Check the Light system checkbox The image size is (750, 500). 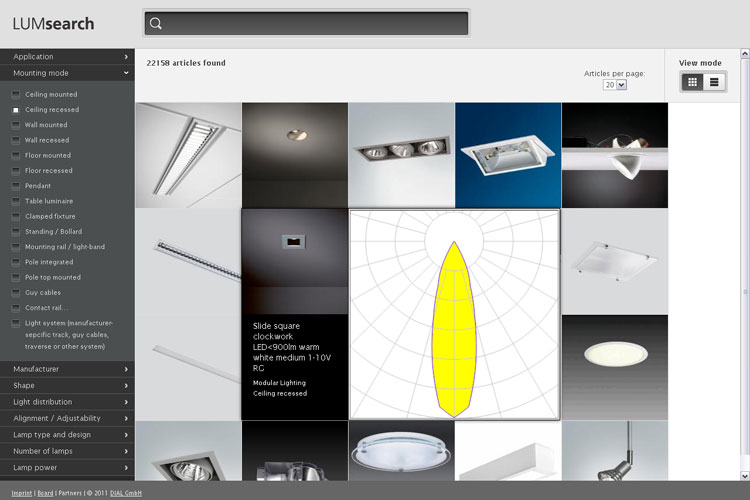coord(16,323)
